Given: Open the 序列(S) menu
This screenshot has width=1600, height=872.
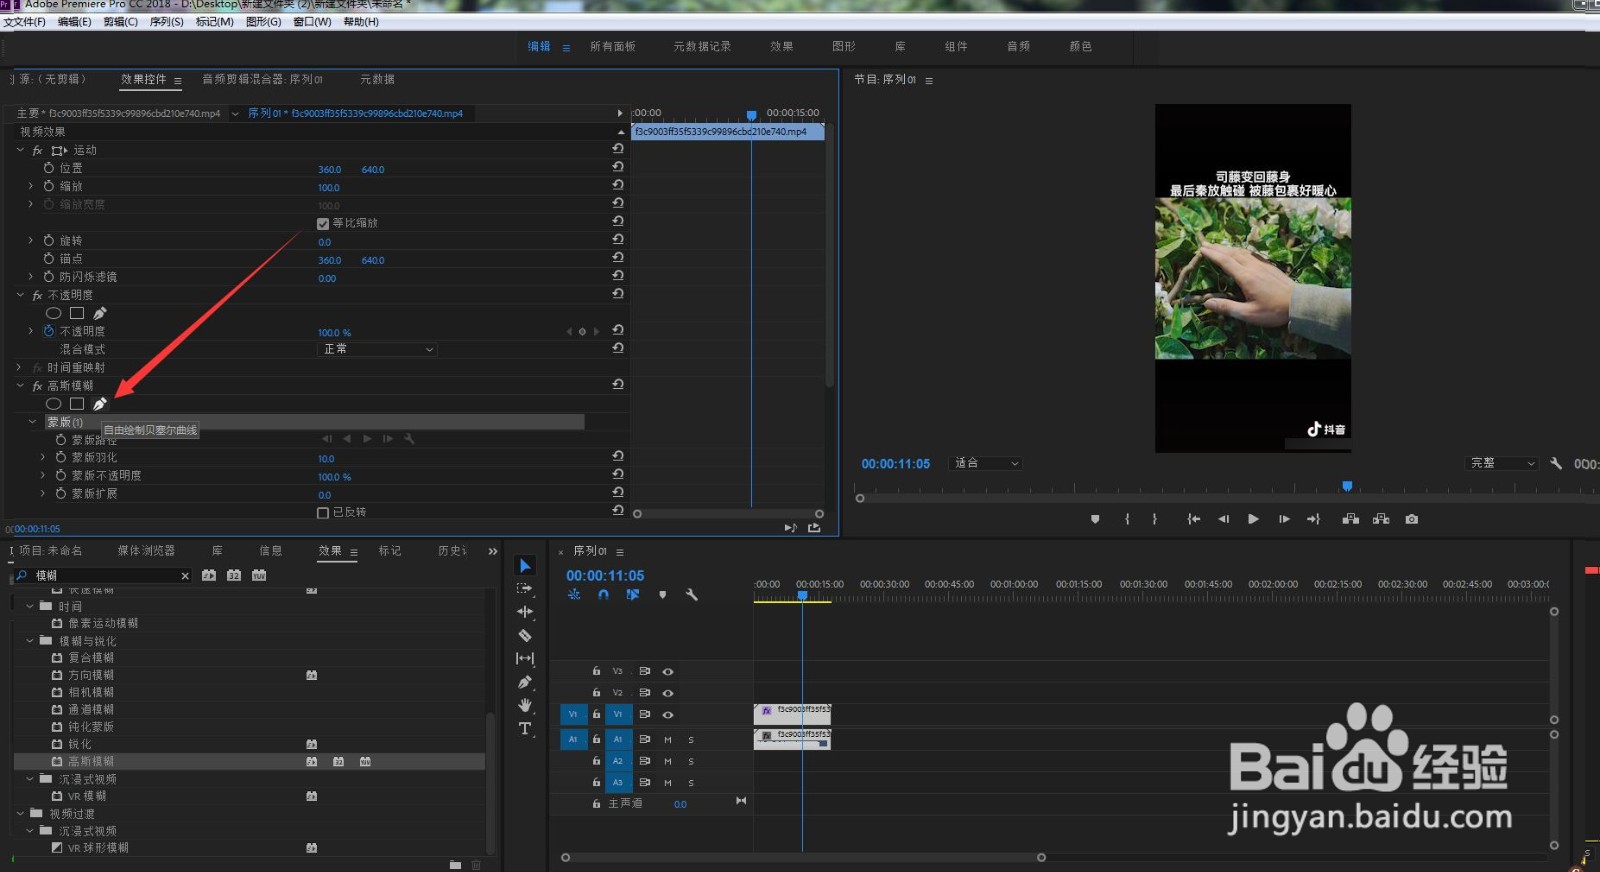Looking at the screenshot, I should [x=166, y=21].
